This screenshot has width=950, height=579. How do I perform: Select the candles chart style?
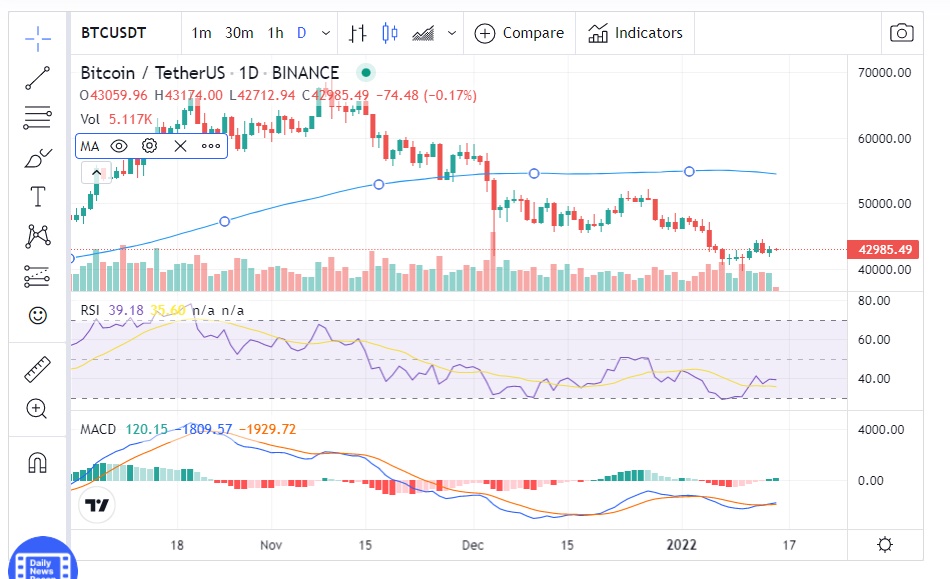pos(390,33)
